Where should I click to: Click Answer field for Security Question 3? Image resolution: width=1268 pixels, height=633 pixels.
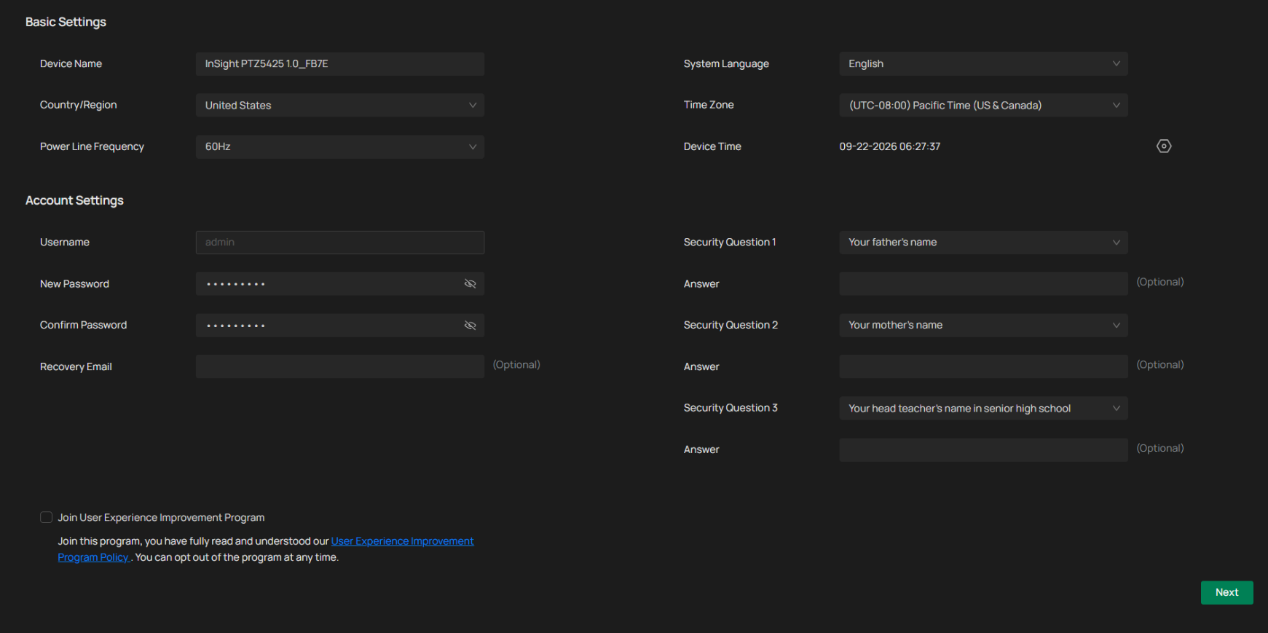[984, 449]
